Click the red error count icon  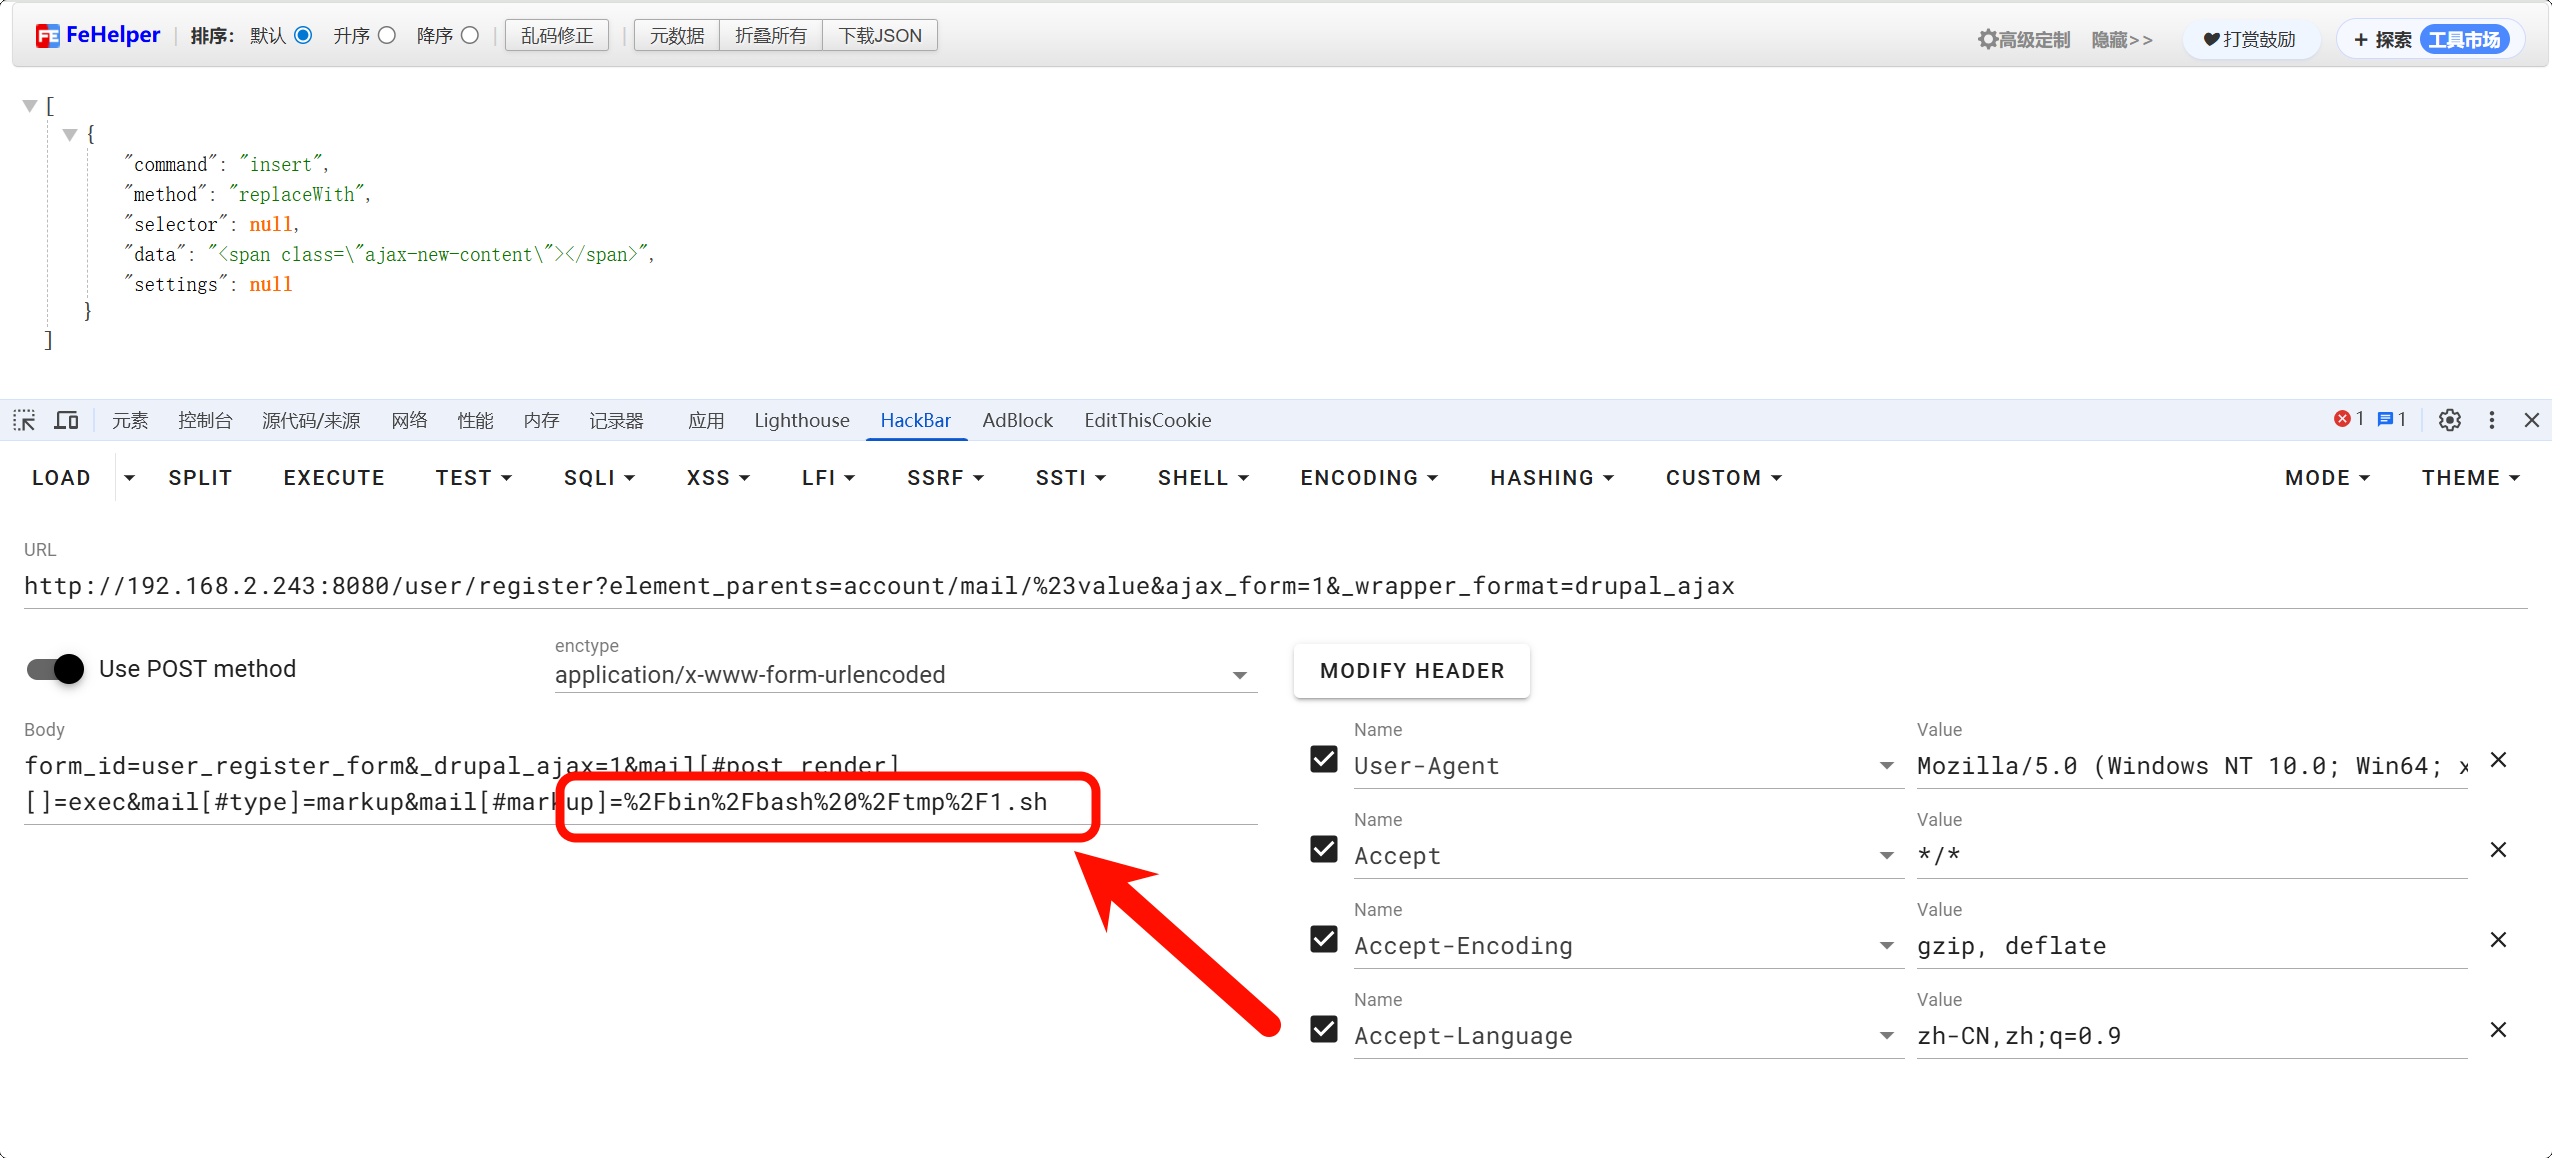click(x=2342, y=419)
